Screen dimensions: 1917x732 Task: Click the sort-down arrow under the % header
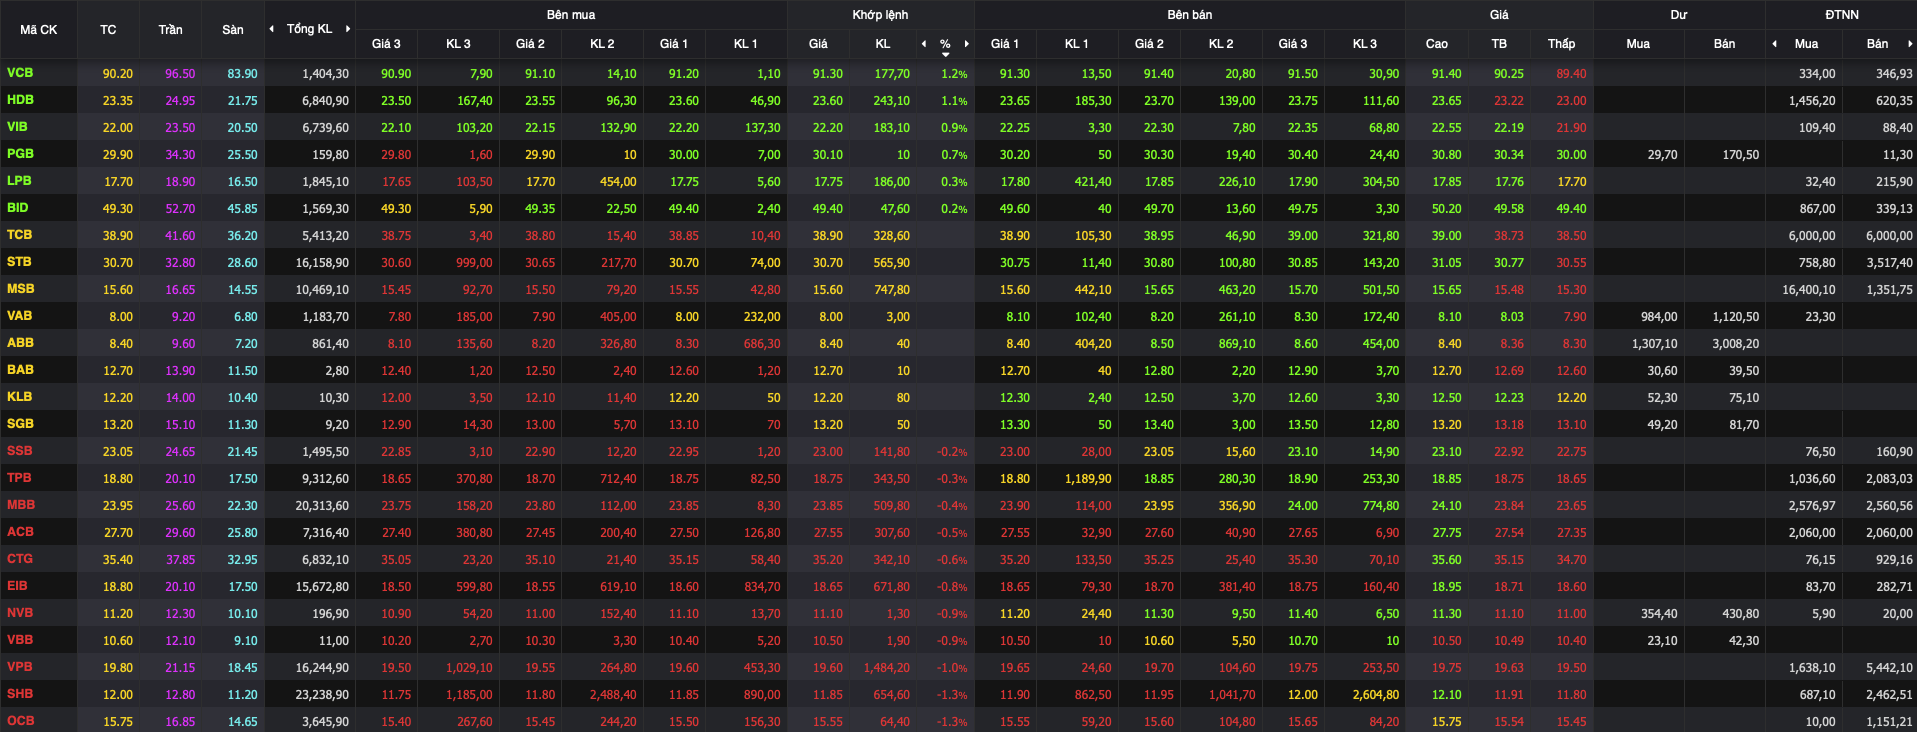945,54
